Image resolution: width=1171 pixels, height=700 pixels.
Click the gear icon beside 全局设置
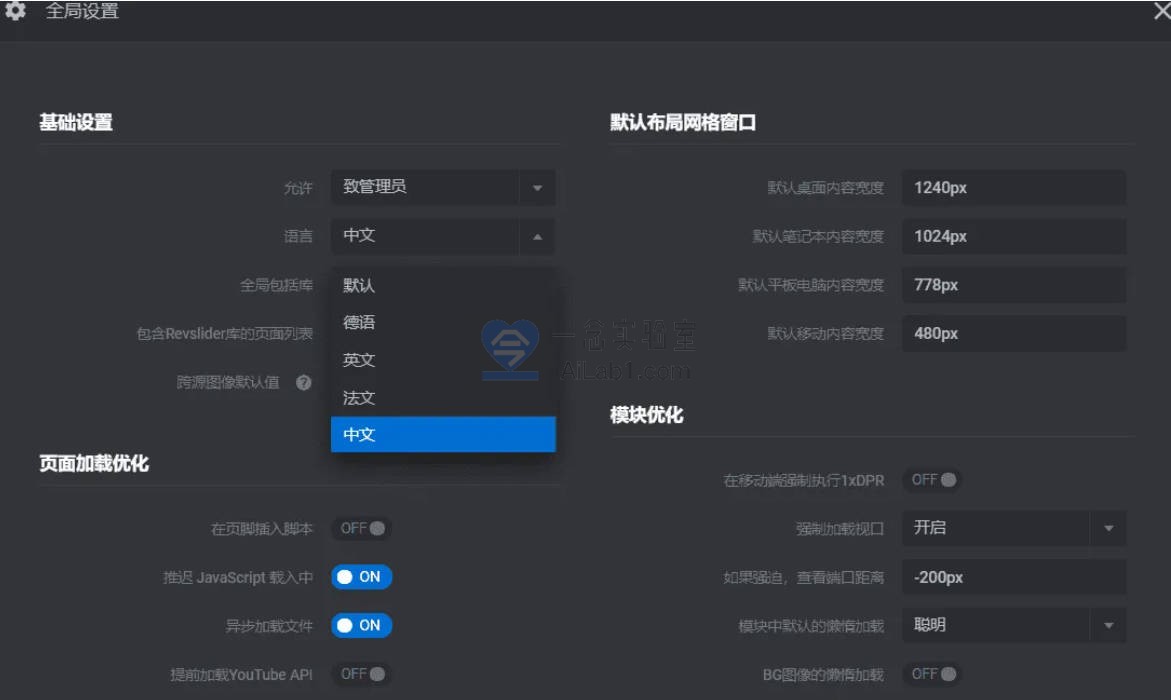pyautogui.click(x=15, y=10)
